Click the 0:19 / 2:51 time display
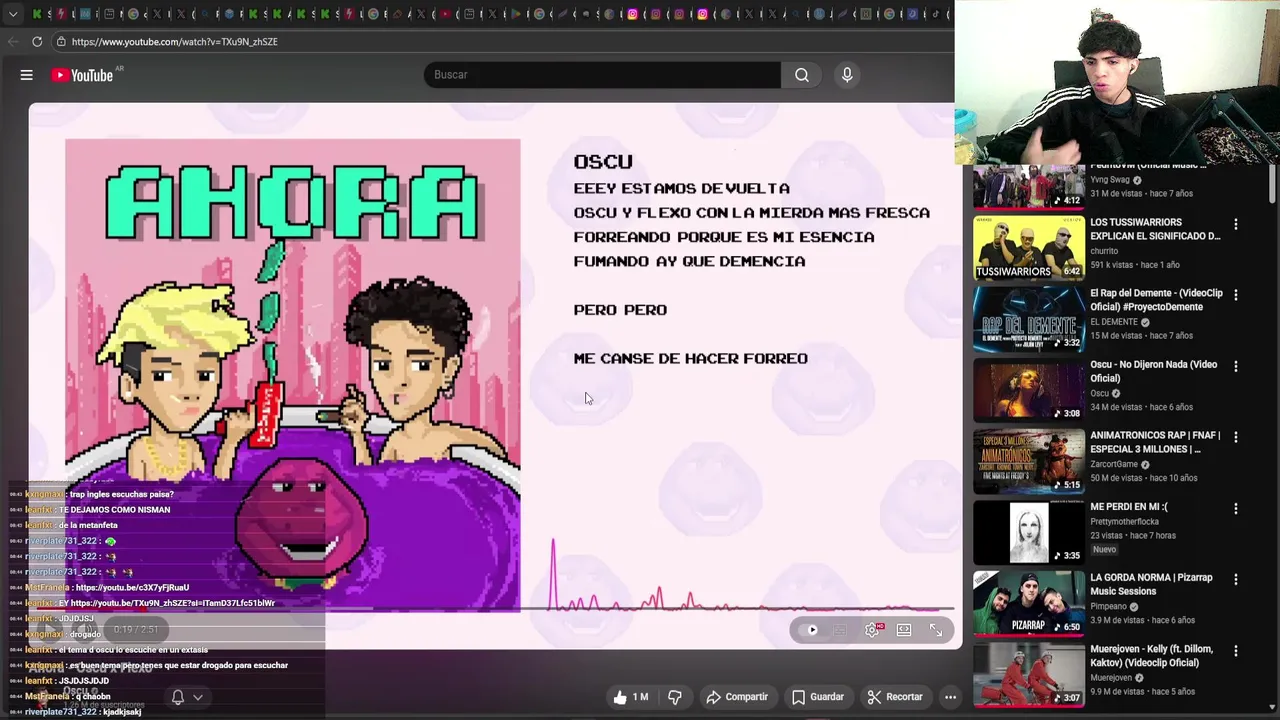Image resolution: width=1280 pixels, height=720 pixels. tap(136, 630)
